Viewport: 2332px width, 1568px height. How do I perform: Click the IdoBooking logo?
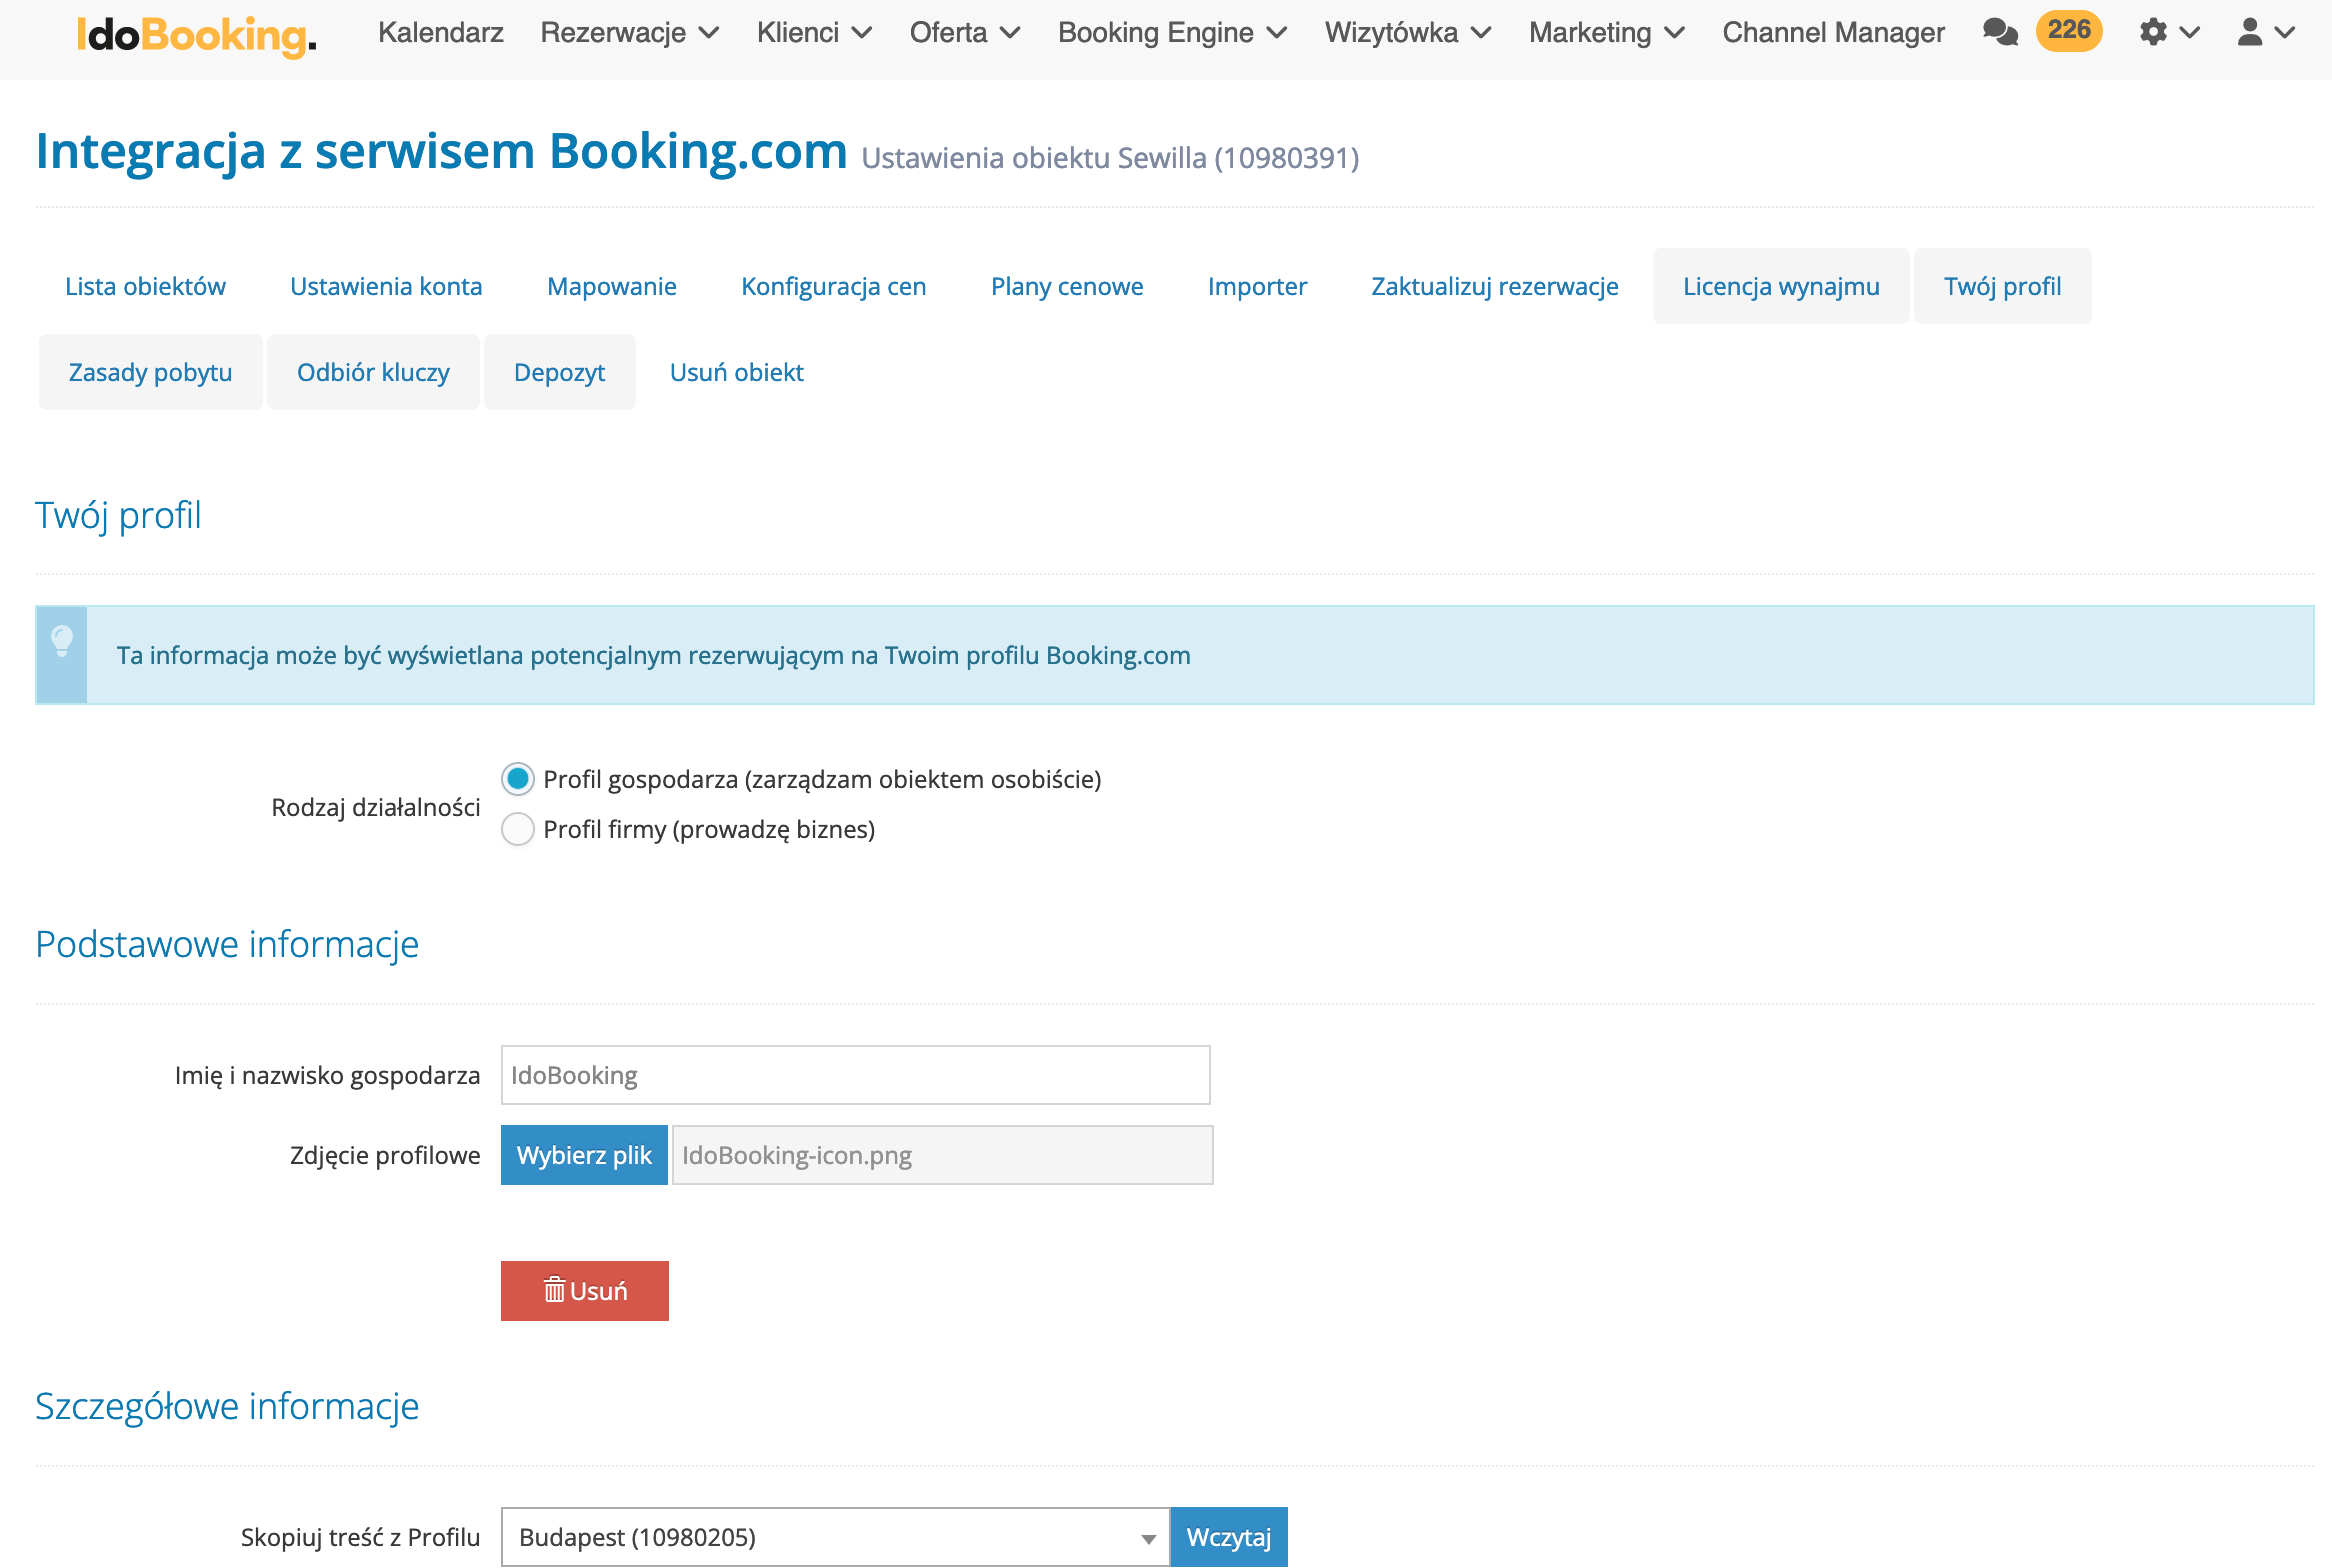(196, 35)
